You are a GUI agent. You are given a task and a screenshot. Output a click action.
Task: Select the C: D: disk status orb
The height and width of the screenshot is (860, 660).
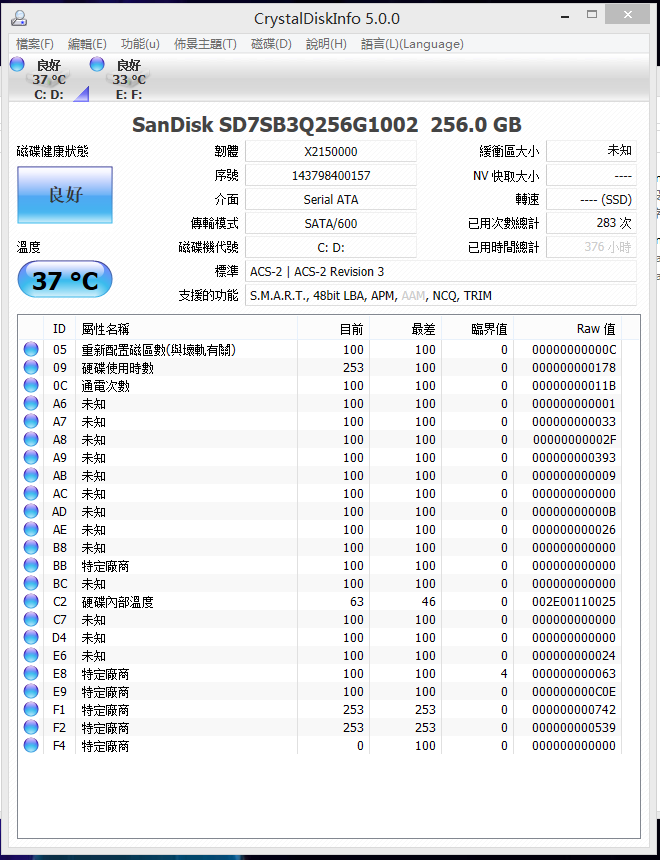point(18,64)
